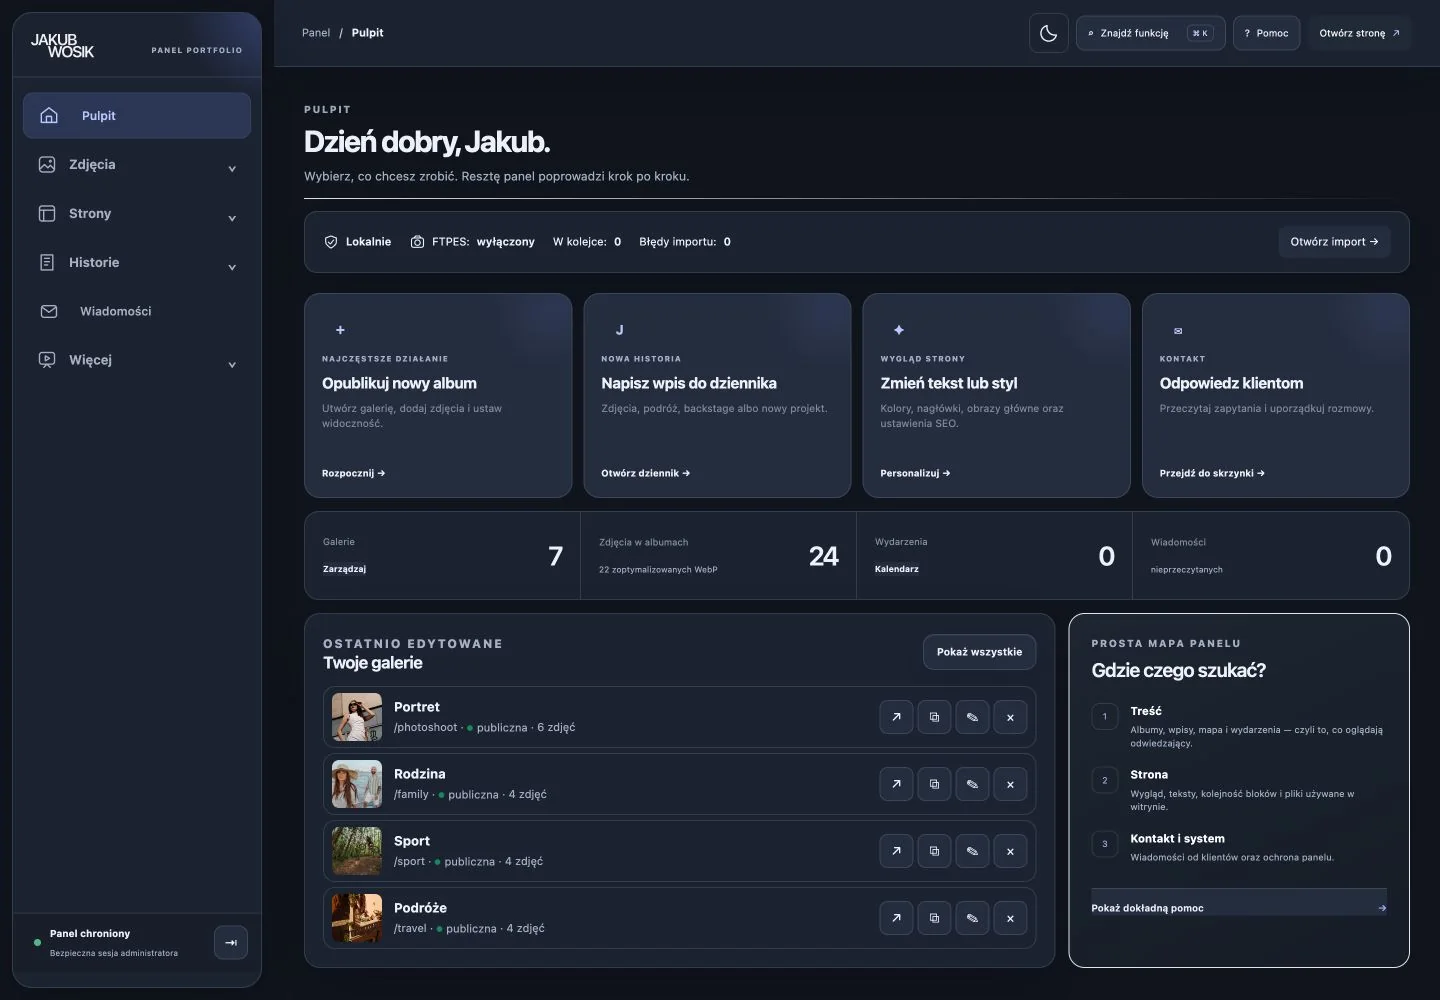Click Zarządzaj under Galerie

point(344,569)
